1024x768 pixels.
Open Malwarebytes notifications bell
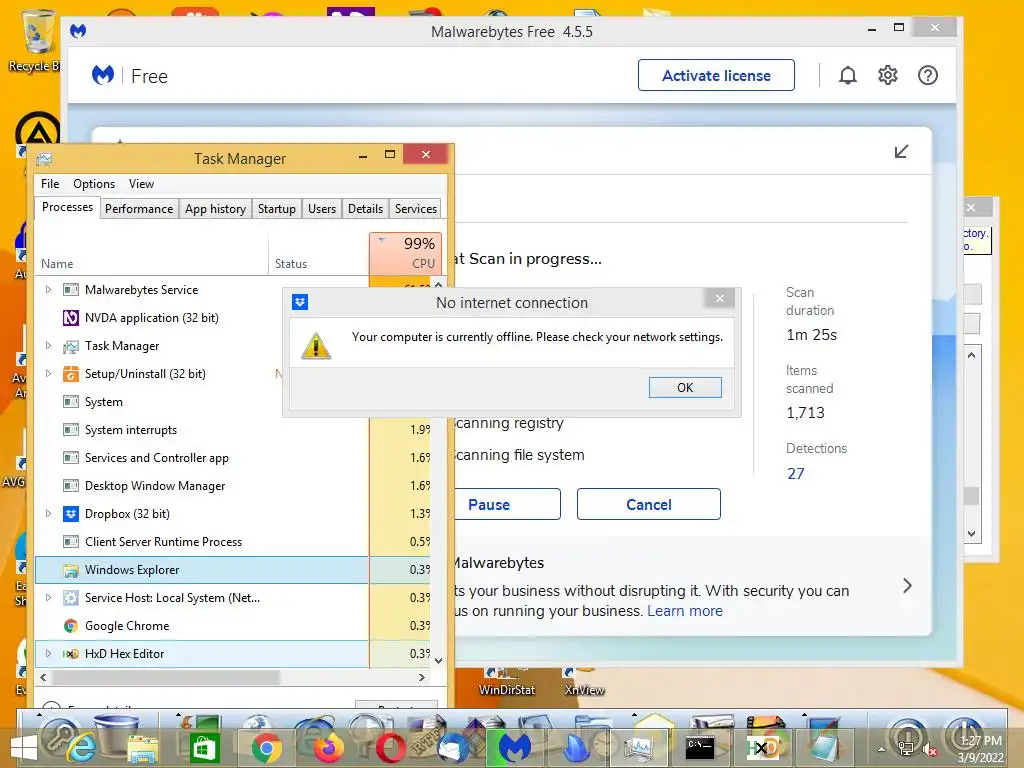847,76
